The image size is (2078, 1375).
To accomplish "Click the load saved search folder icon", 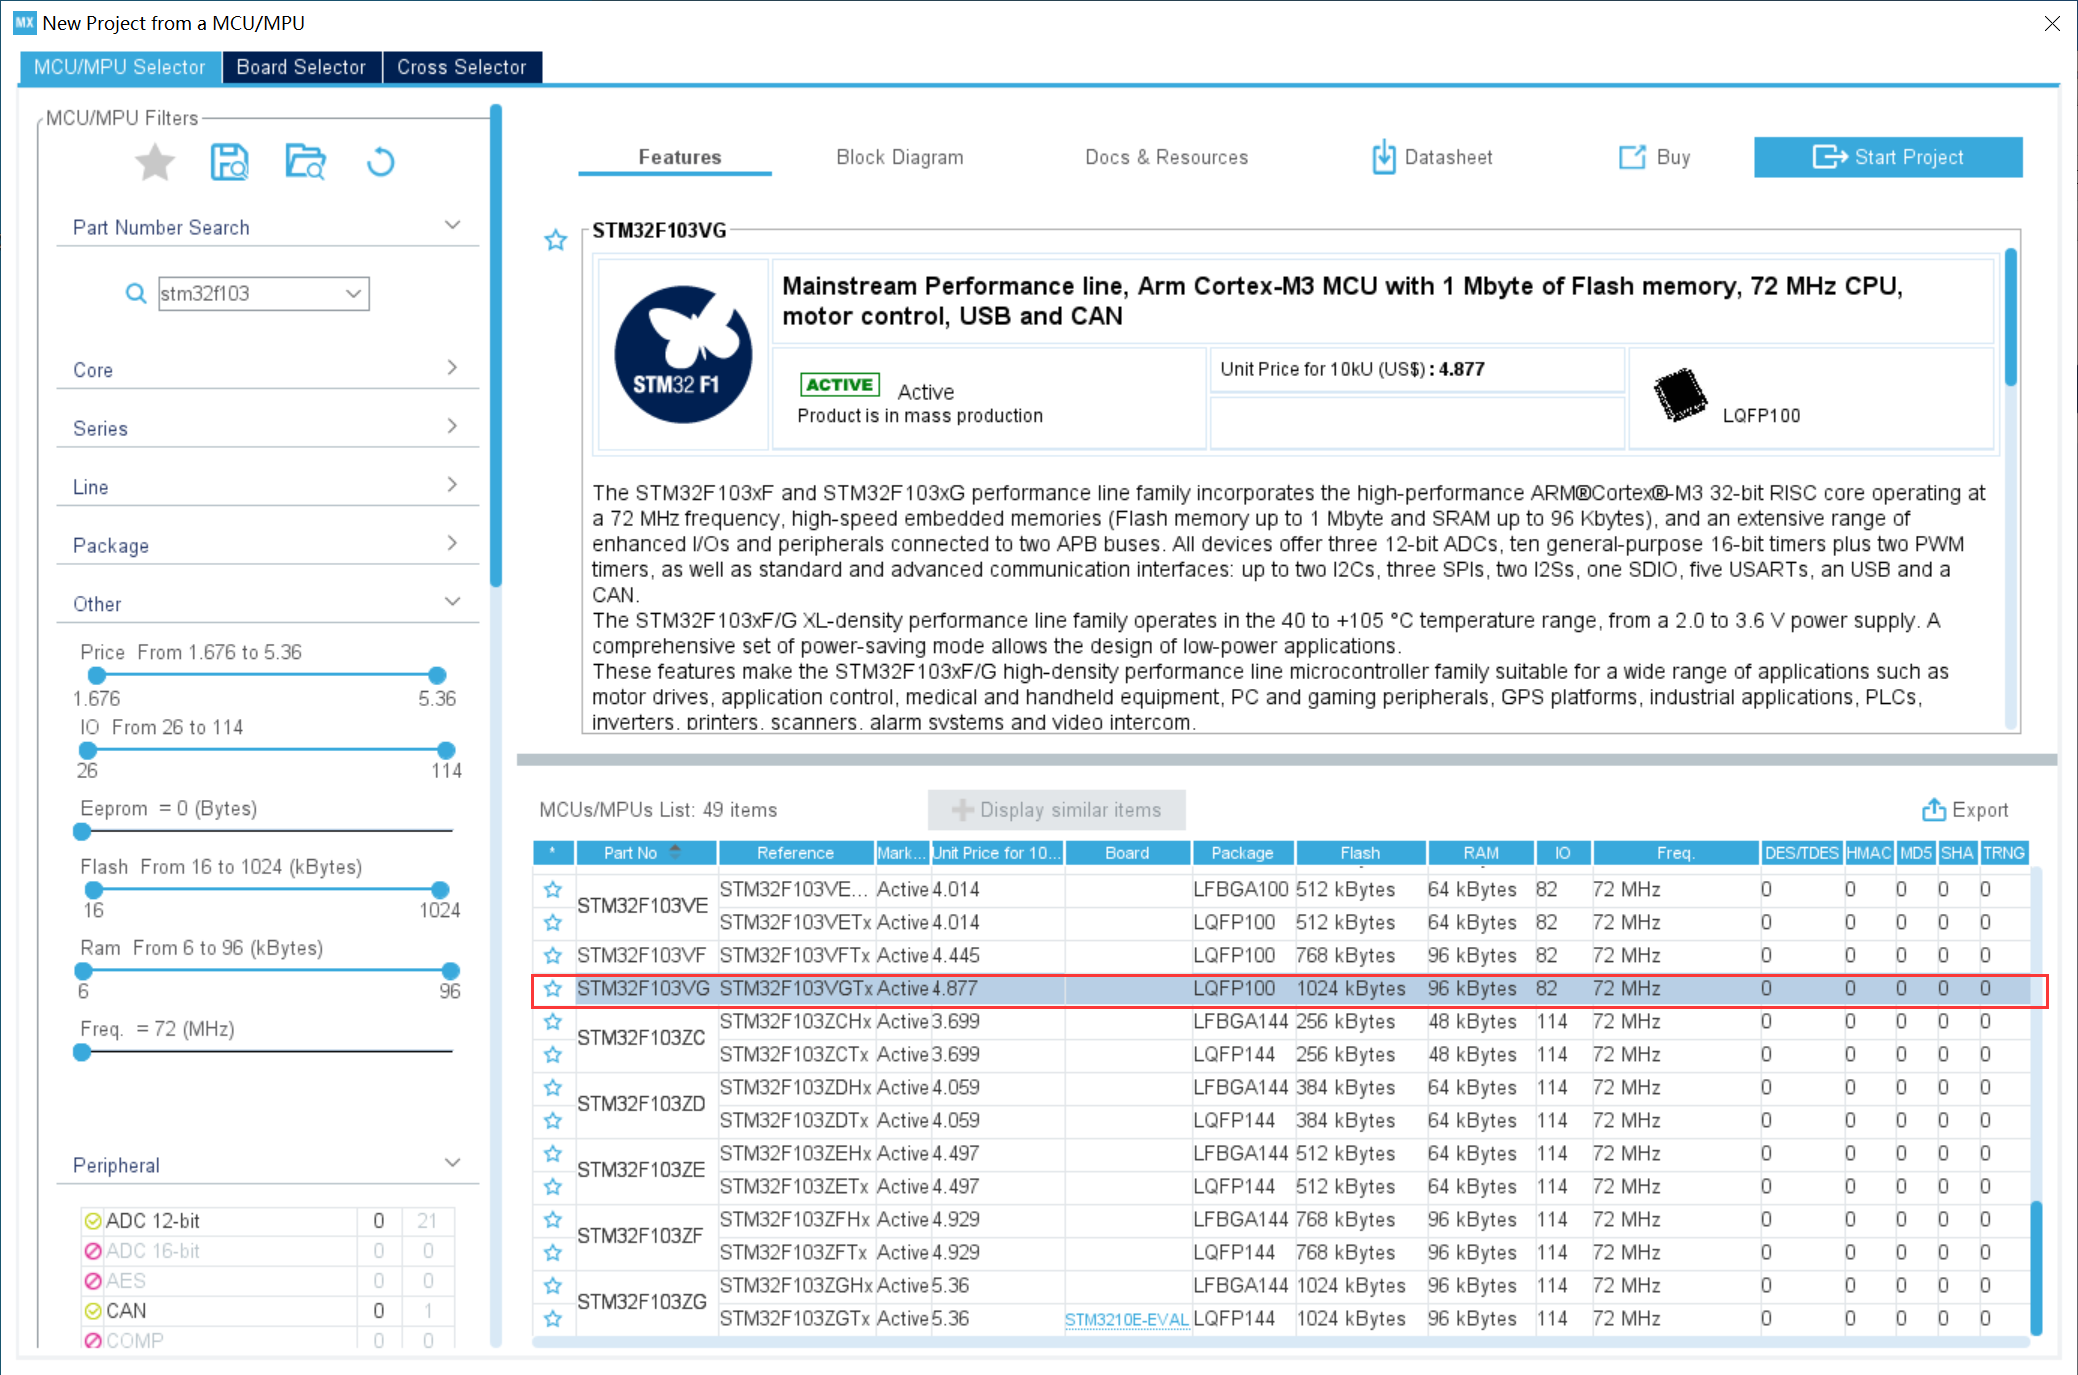I will pyautogui.click(x=305, y=162).
